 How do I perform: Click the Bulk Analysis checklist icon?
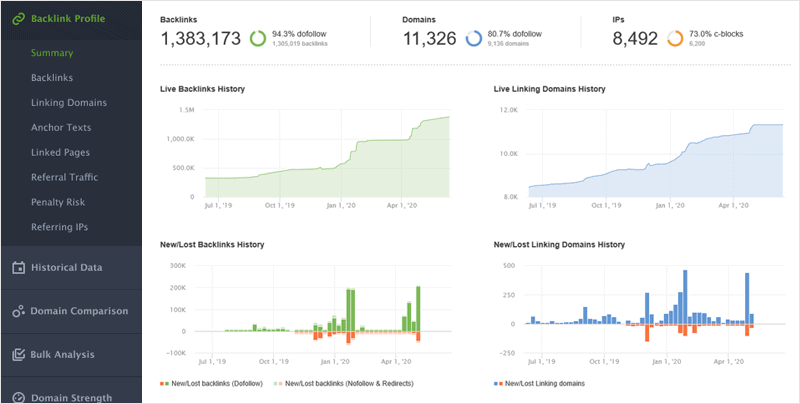(x=18, y=355)
